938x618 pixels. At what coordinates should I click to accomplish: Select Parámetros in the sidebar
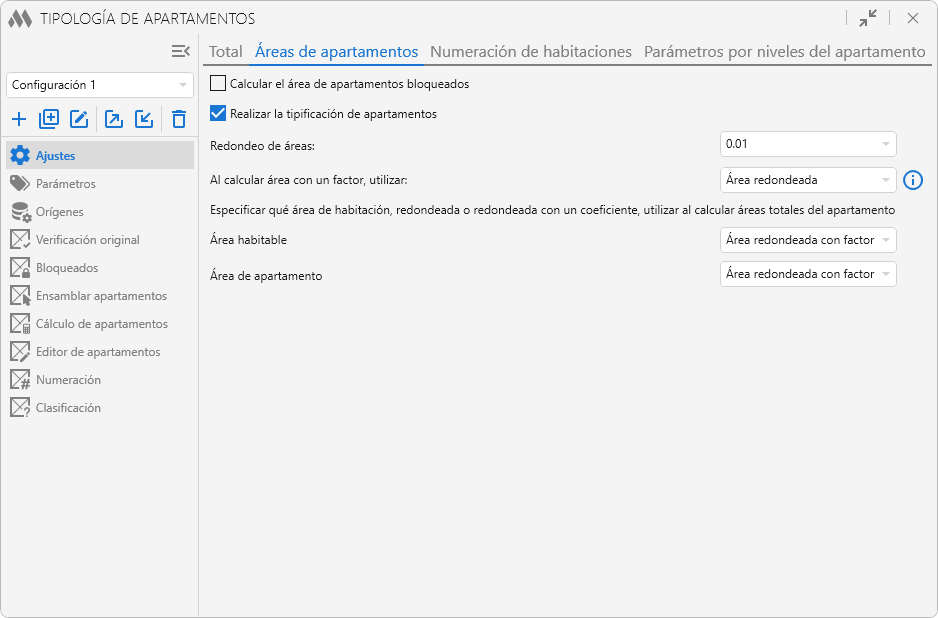(66, 184)
